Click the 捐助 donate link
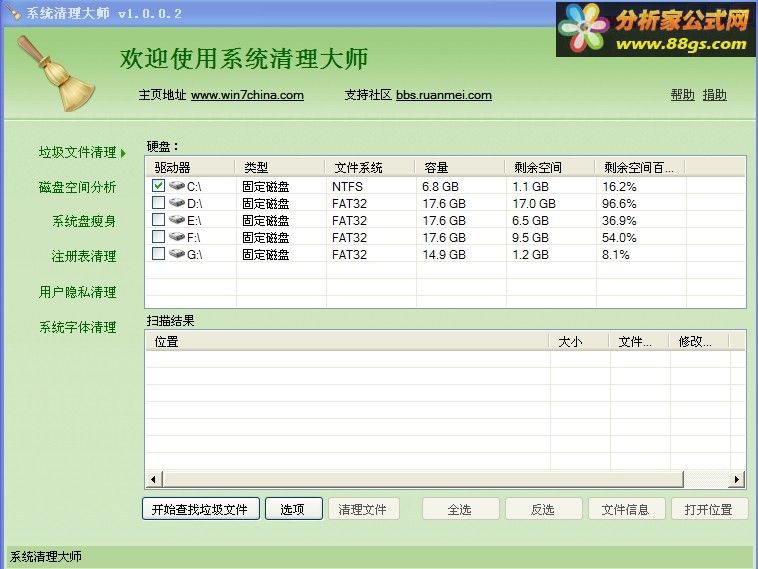 coord(714,95)
